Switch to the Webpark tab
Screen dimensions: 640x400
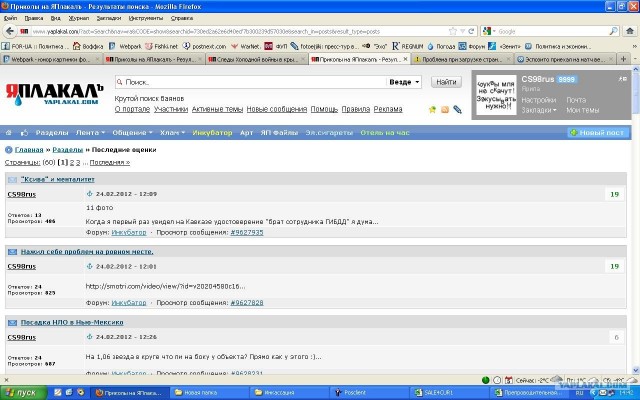click(51, 60)
